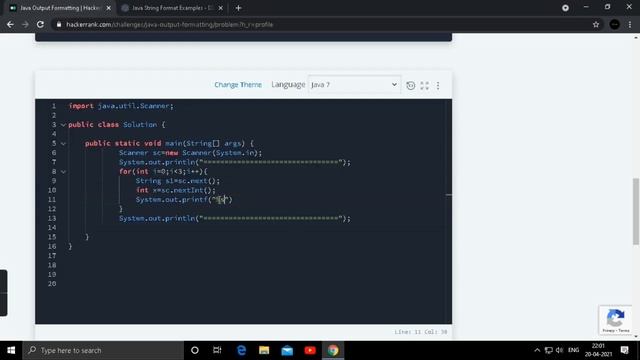Click the String s1=sc.next() code line
This screenshot has height=360, width=640.
click(x=178, y=181)
